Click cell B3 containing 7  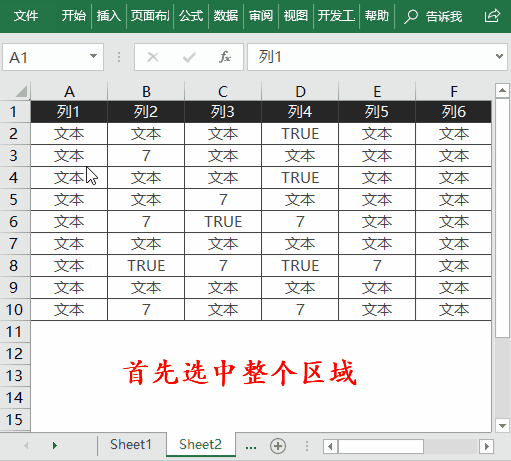[x=146, y=156]
